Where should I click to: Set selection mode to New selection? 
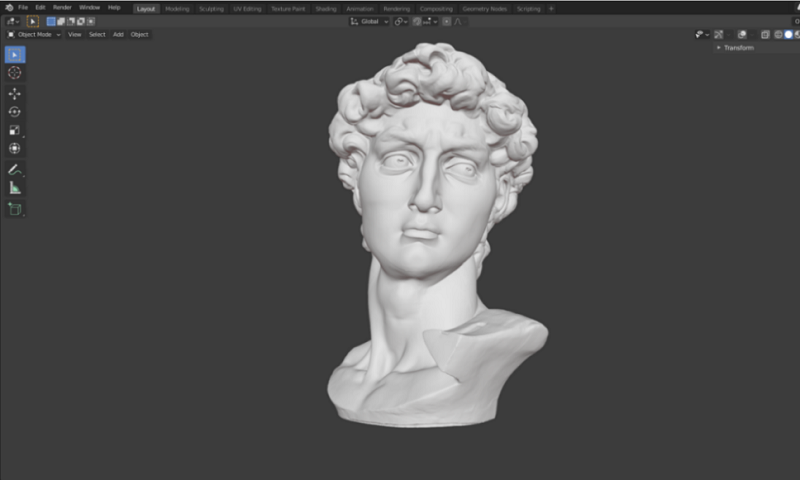(x=51, y=21)
